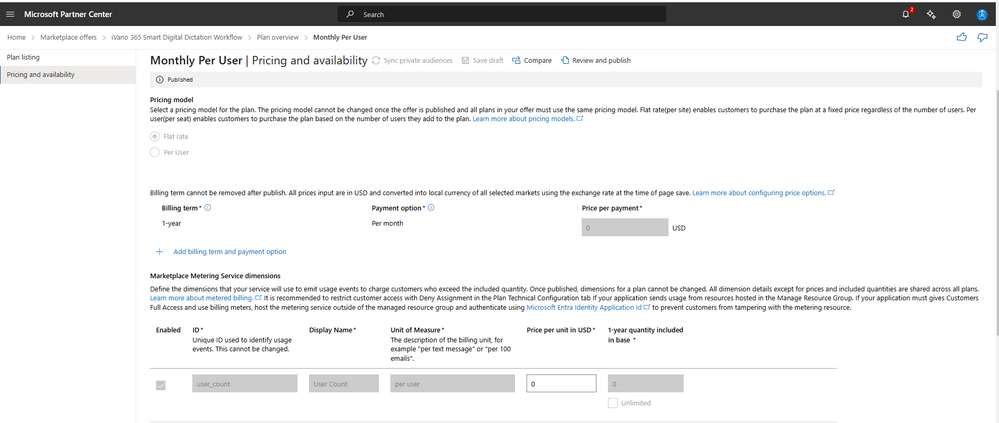Click Add billing term and payment option
999x423 pixels.
click(230, 252)
